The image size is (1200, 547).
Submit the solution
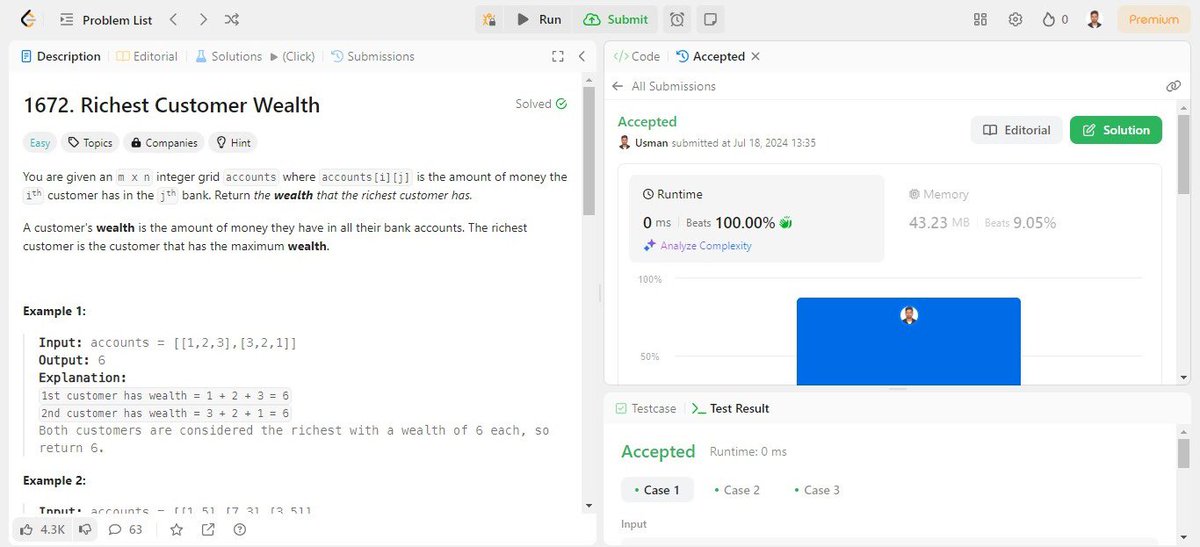[616, 19]
